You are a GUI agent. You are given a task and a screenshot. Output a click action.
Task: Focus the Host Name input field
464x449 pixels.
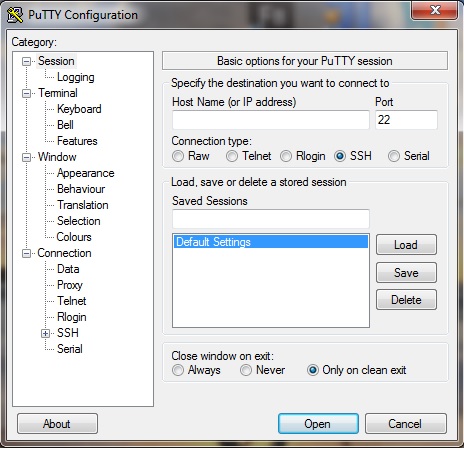pos(271,120)
